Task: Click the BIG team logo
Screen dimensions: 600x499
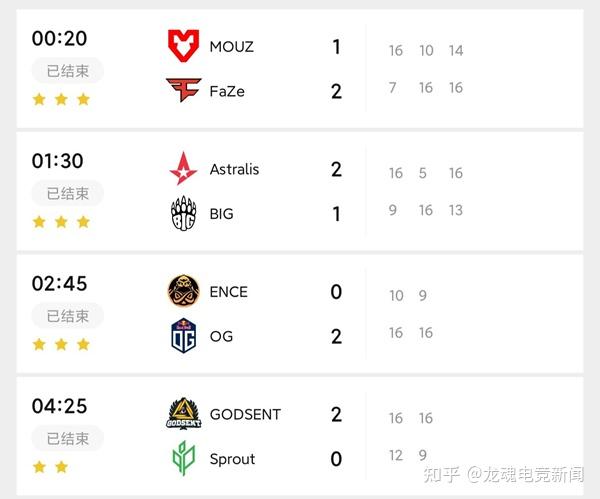Action: point(184,214)
